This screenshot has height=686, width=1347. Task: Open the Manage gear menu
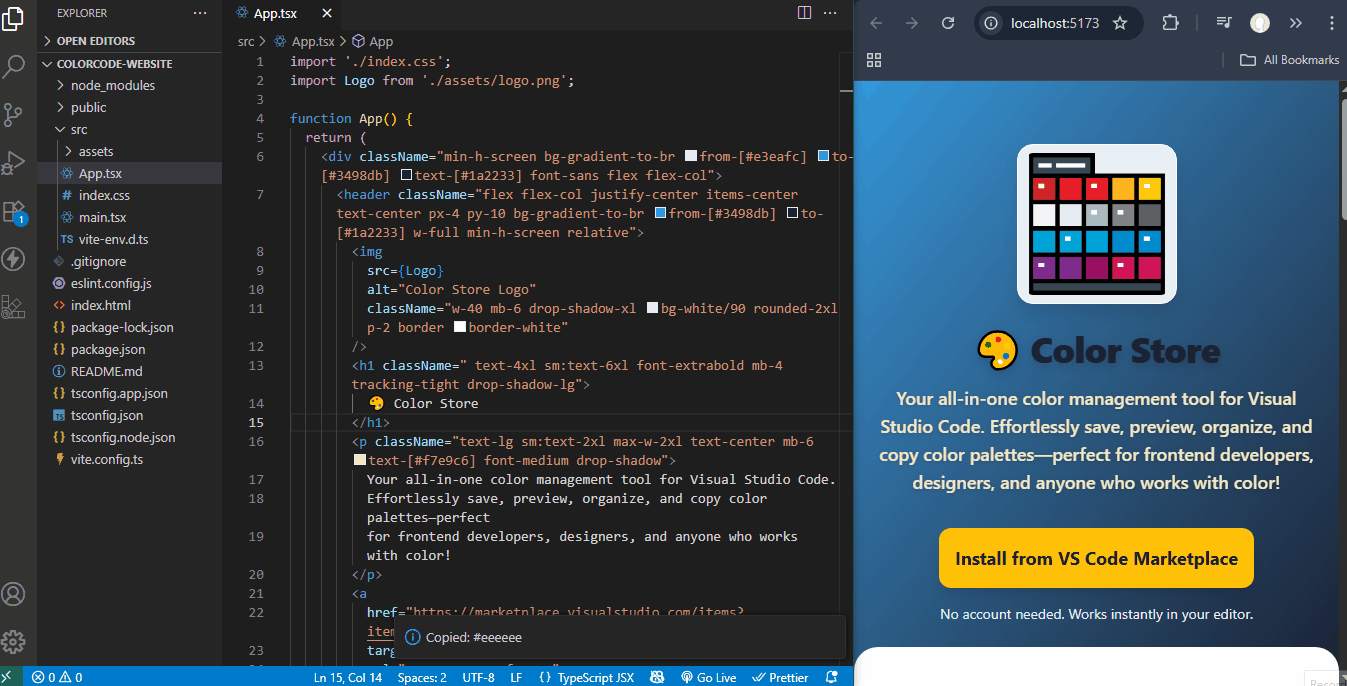pos(13,642)
